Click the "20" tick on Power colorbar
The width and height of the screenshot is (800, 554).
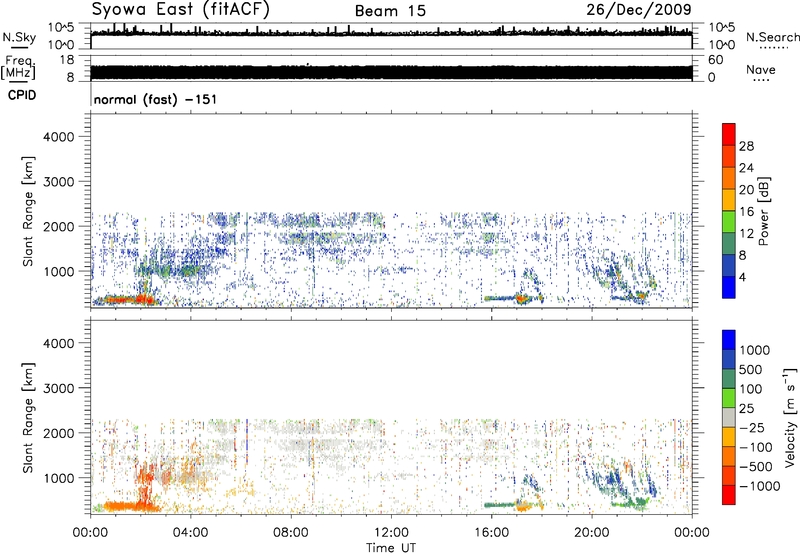[x=746, y=190]
